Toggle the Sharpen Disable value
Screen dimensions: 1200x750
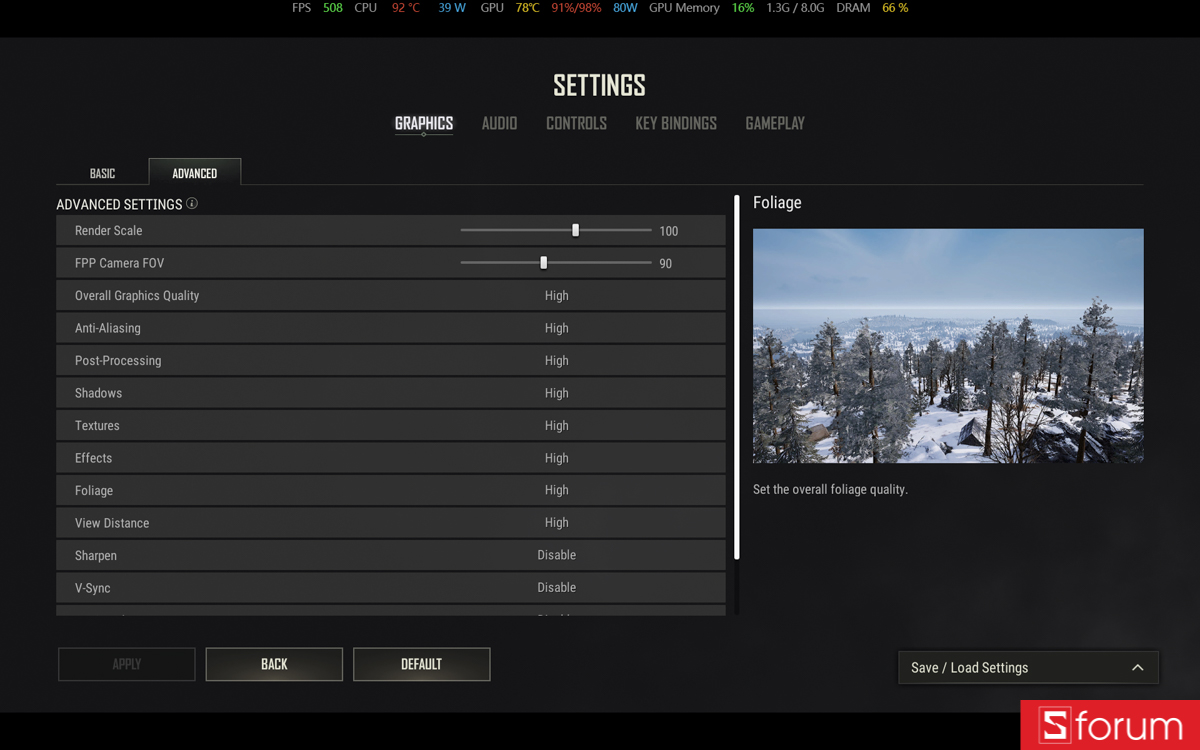tap(557, 555)
